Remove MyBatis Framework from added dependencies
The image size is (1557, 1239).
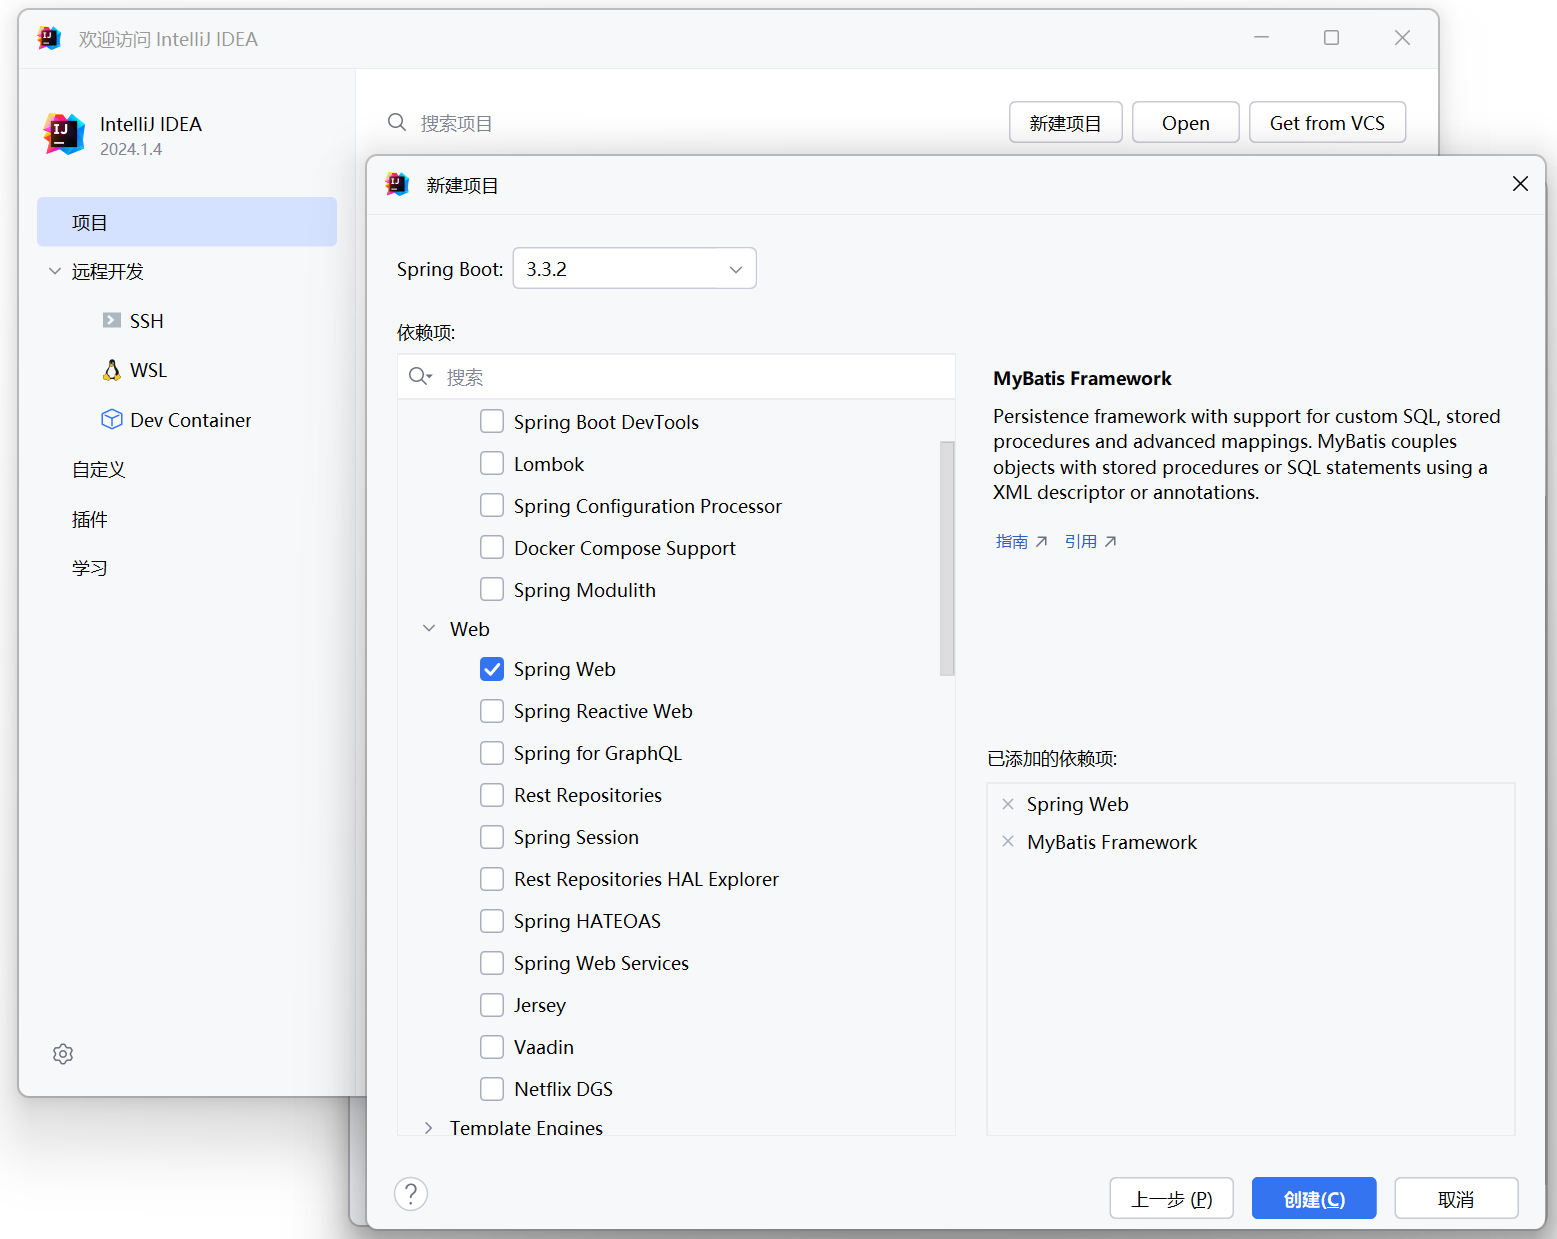click(x=1008, y=842)
